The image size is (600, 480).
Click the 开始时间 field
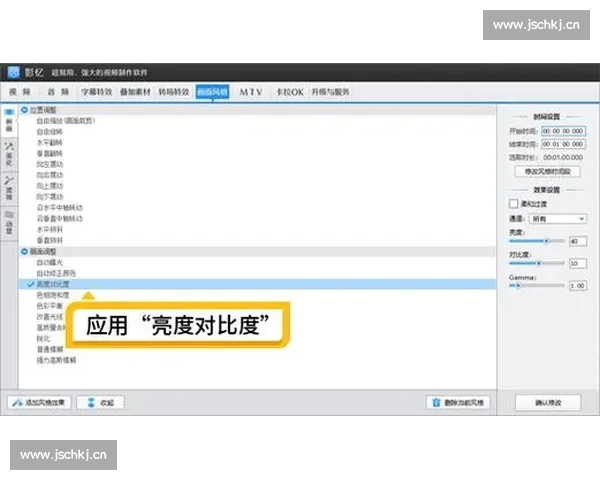coord(563,131)
